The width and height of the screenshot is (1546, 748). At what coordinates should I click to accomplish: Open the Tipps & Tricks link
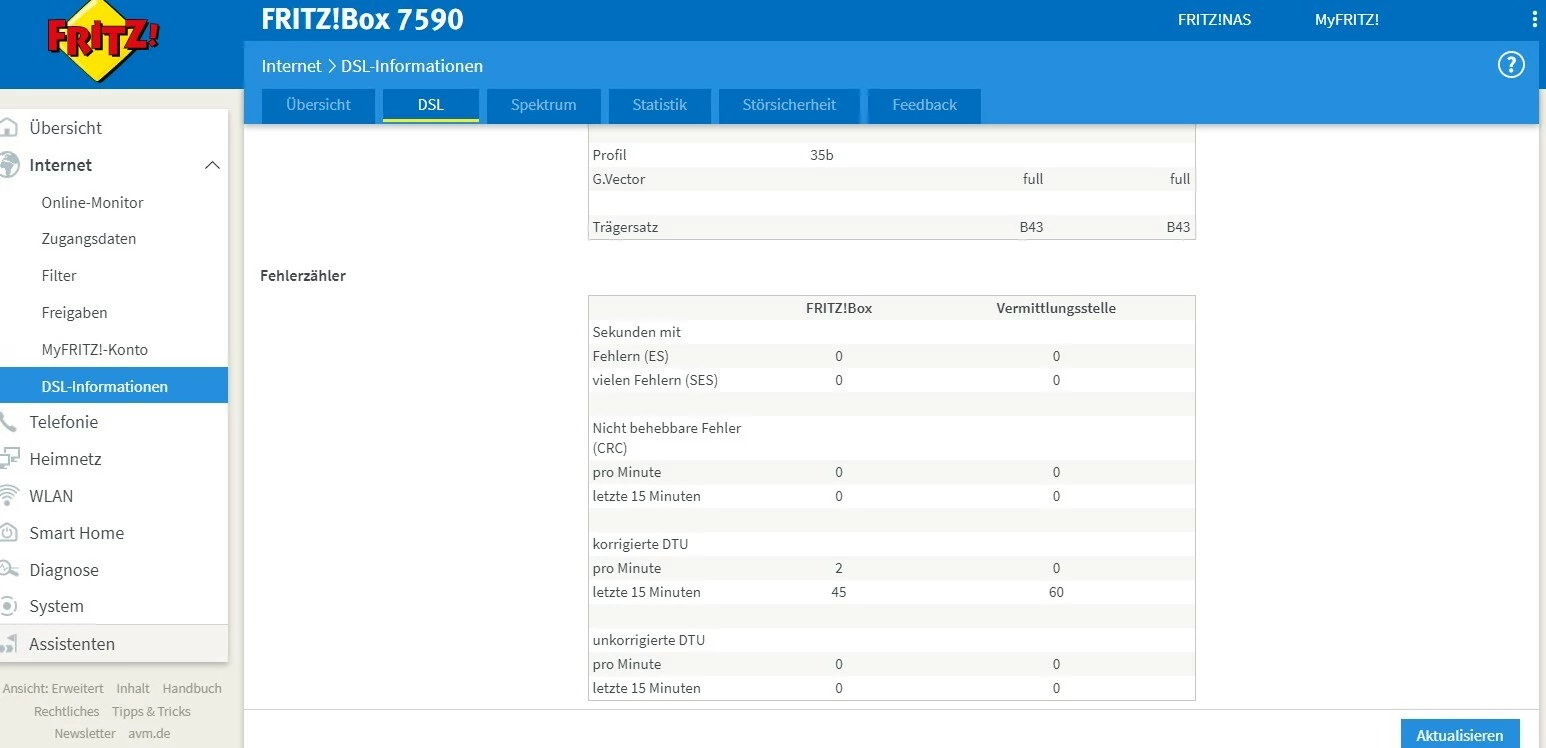151,712
